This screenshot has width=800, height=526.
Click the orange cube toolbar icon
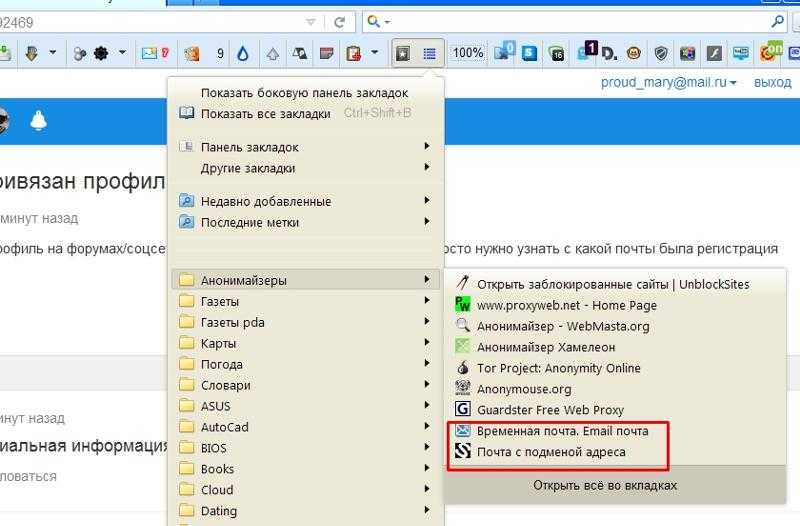(192, 53)
